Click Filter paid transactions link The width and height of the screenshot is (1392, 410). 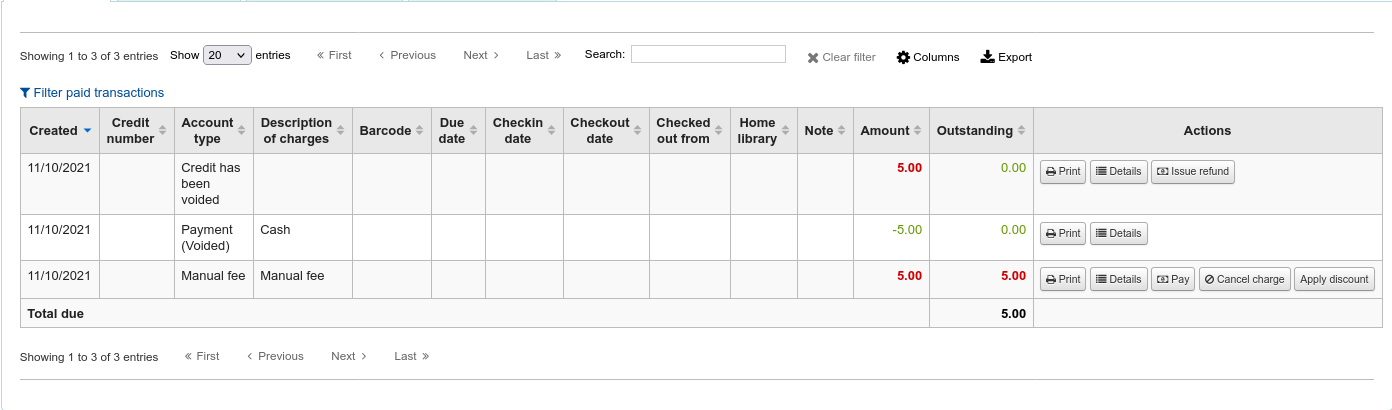click(x=92, y=93)
